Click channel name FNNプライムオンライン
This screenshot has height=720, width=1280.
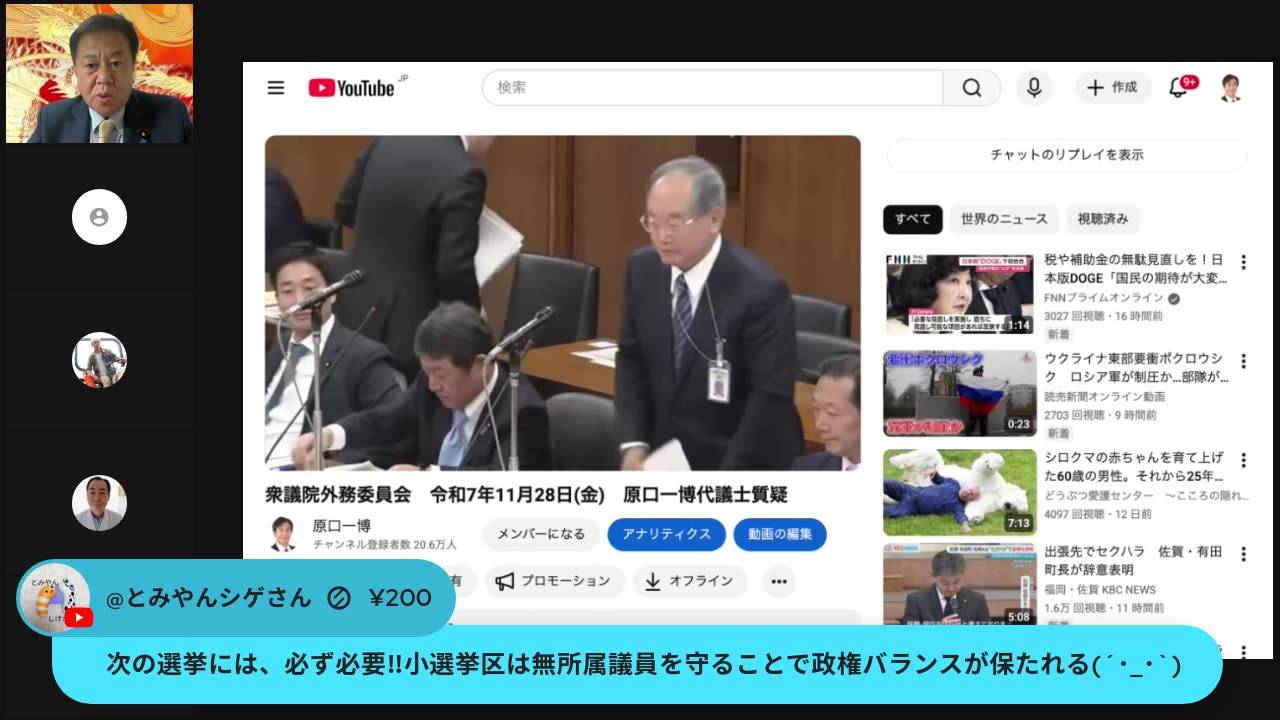click(1104, 298)
